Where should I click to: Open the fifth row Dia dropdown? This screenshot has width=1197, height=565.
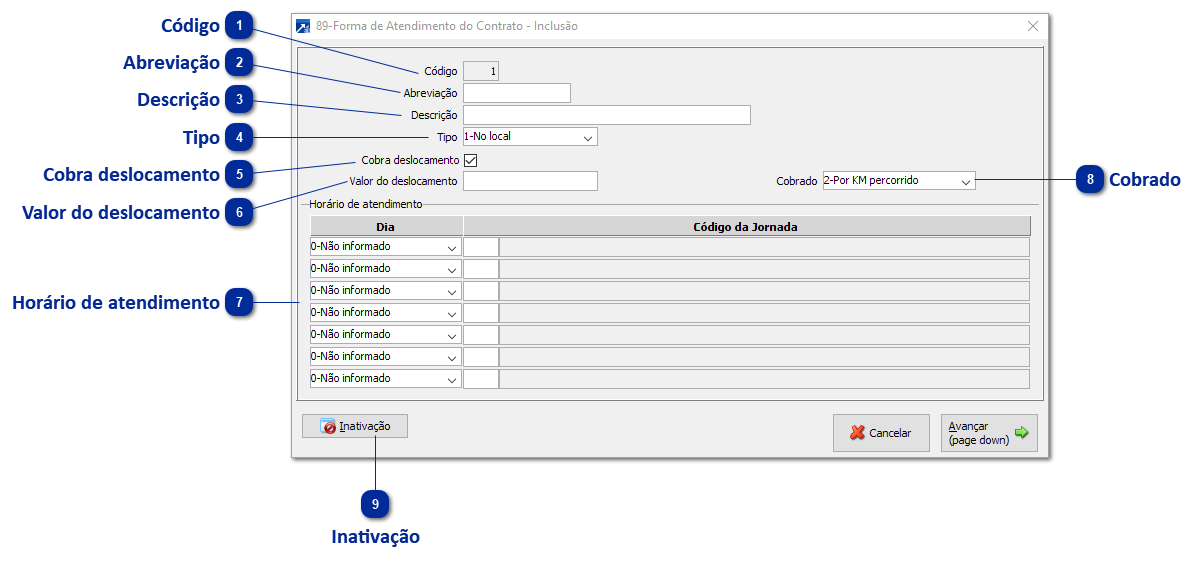[386, 334]
